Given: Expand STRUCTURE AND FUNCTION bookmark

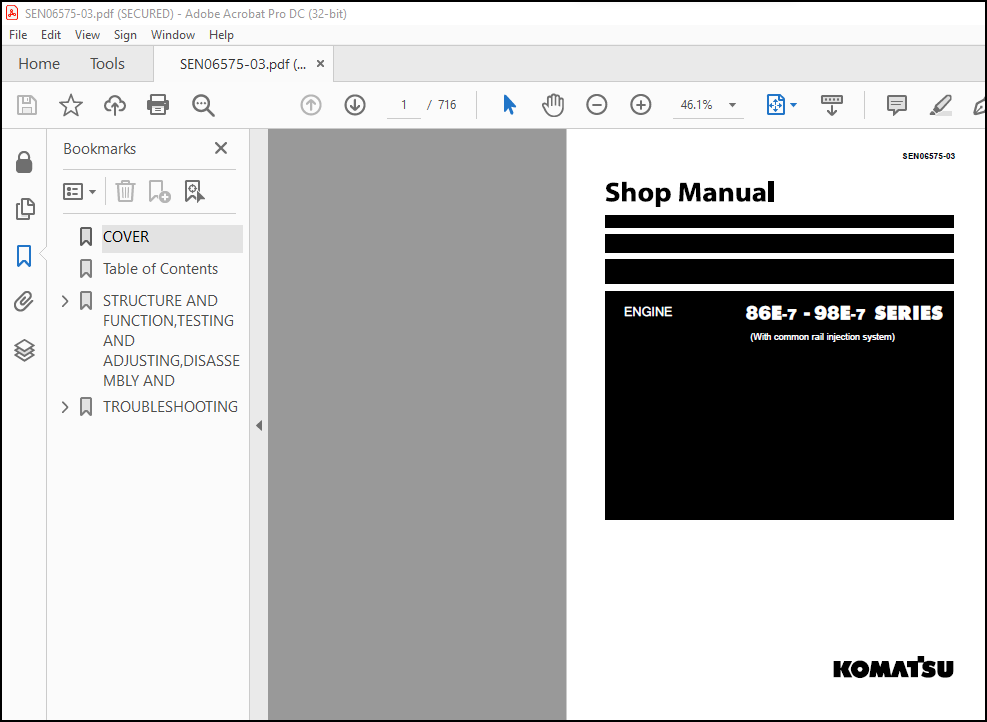Looking at the screenshot, I should click(65, 301).
